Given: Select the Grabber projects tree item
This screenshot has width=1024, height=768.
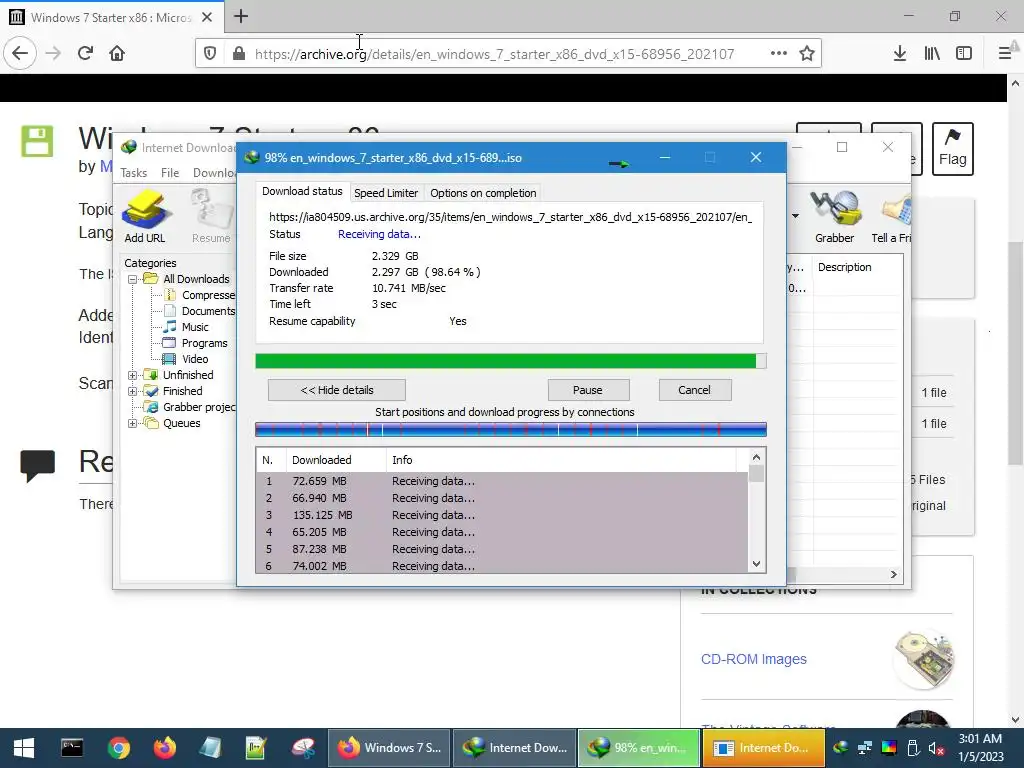Looking at the screenshot, I should pos(189,407).
